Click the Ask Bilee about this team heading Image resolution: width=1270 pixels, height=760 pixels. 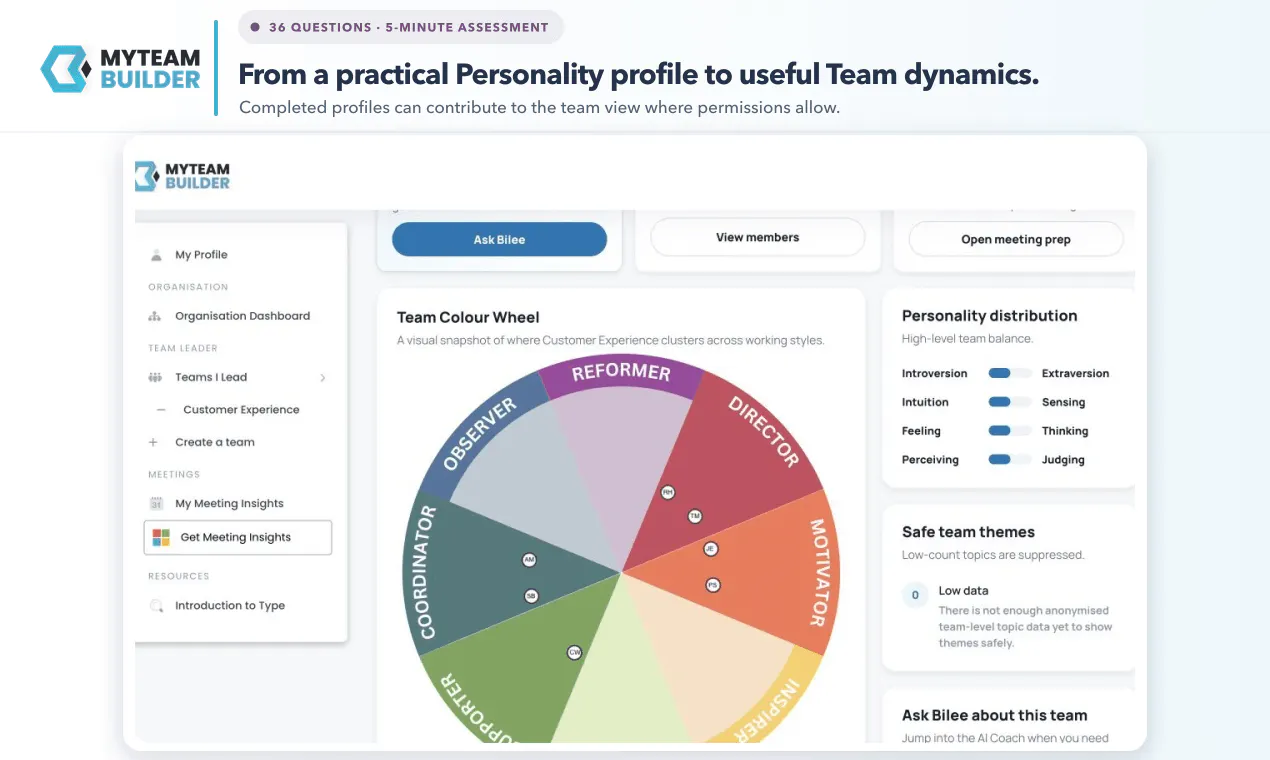coord(994,715)
